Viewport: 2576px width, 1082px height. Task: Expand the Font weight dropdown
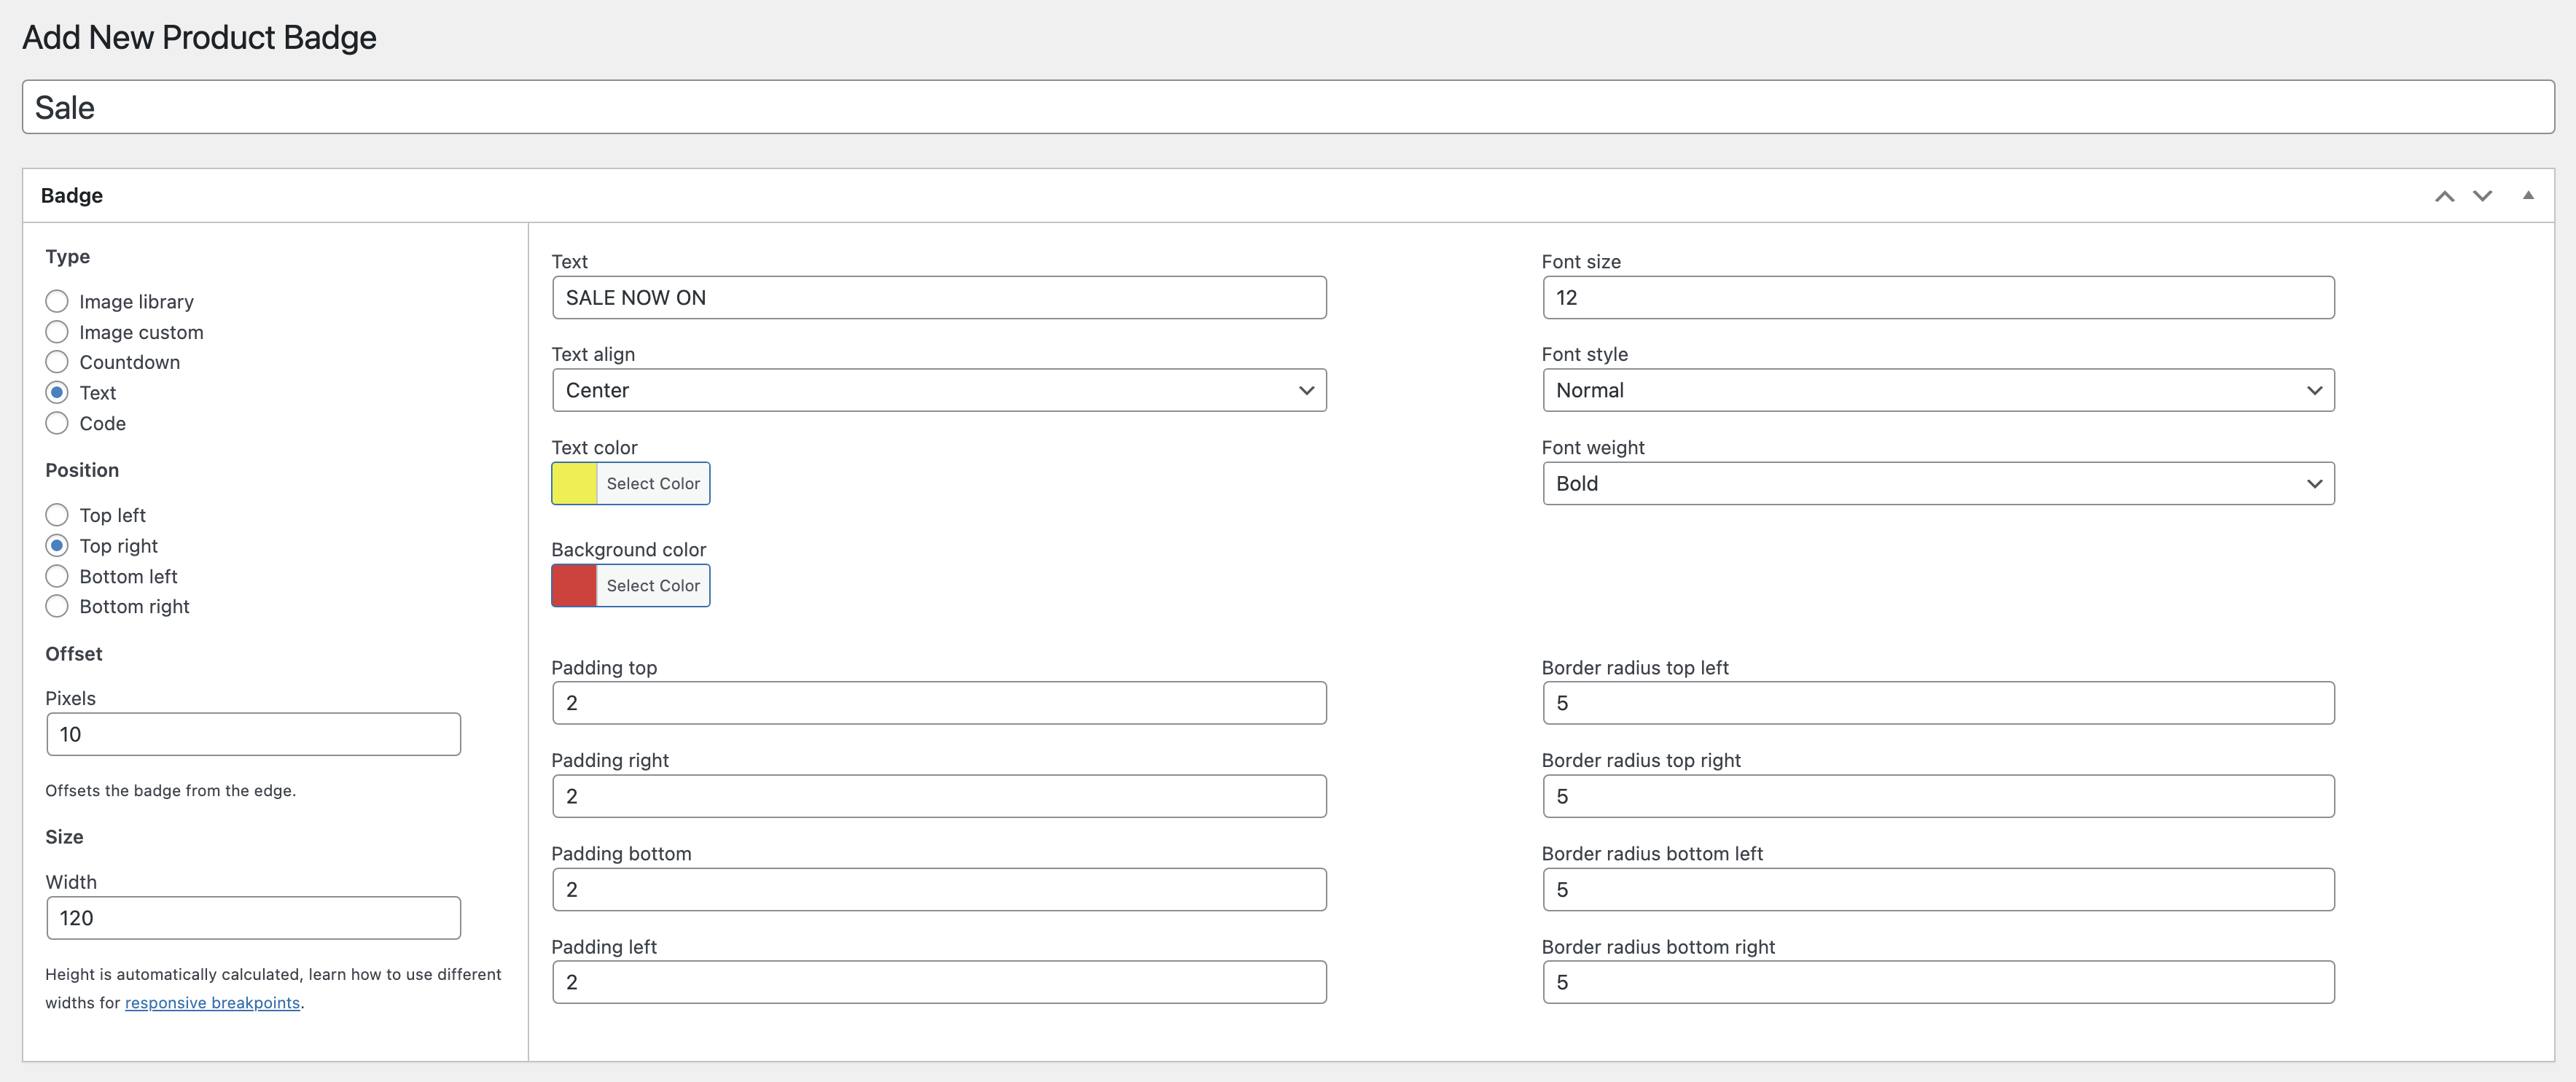pos(1937,483)
